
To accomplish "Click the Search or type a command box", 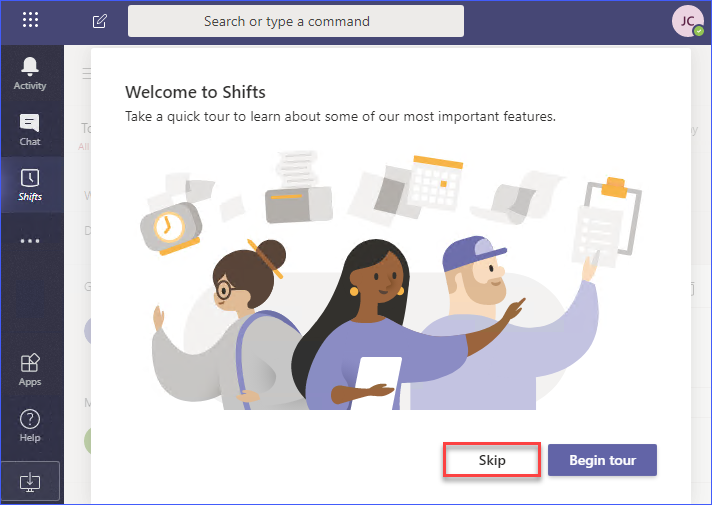I will (x=296, y=21).
